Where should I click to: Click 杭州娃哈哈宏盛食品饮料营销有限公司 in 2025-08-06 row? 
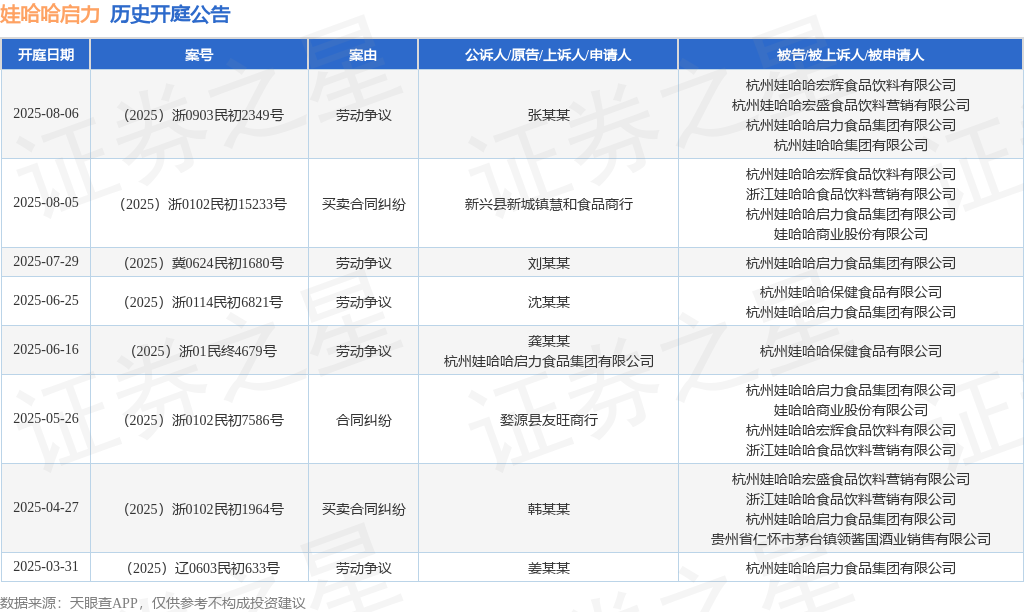850,105
